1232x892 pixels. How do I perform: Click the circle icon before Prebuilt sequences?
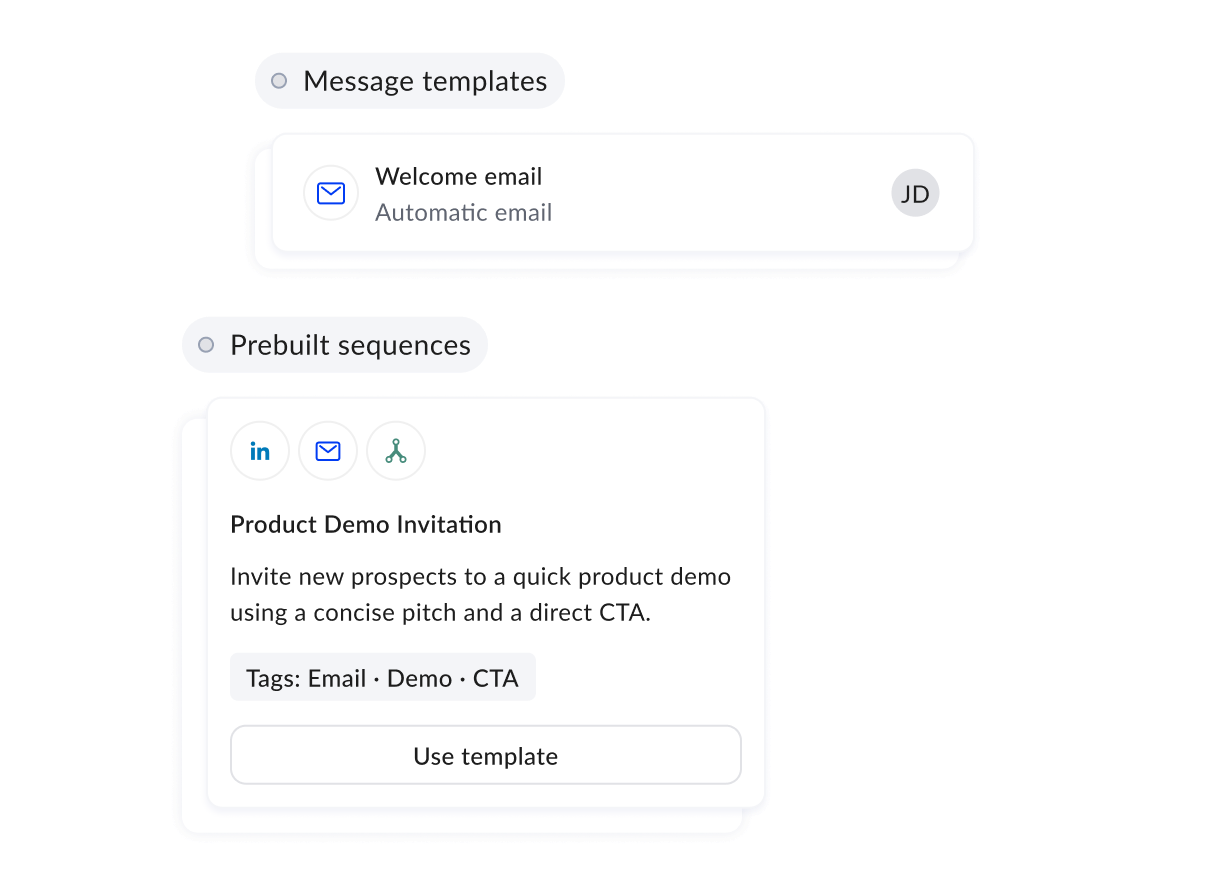click(205, 344)
